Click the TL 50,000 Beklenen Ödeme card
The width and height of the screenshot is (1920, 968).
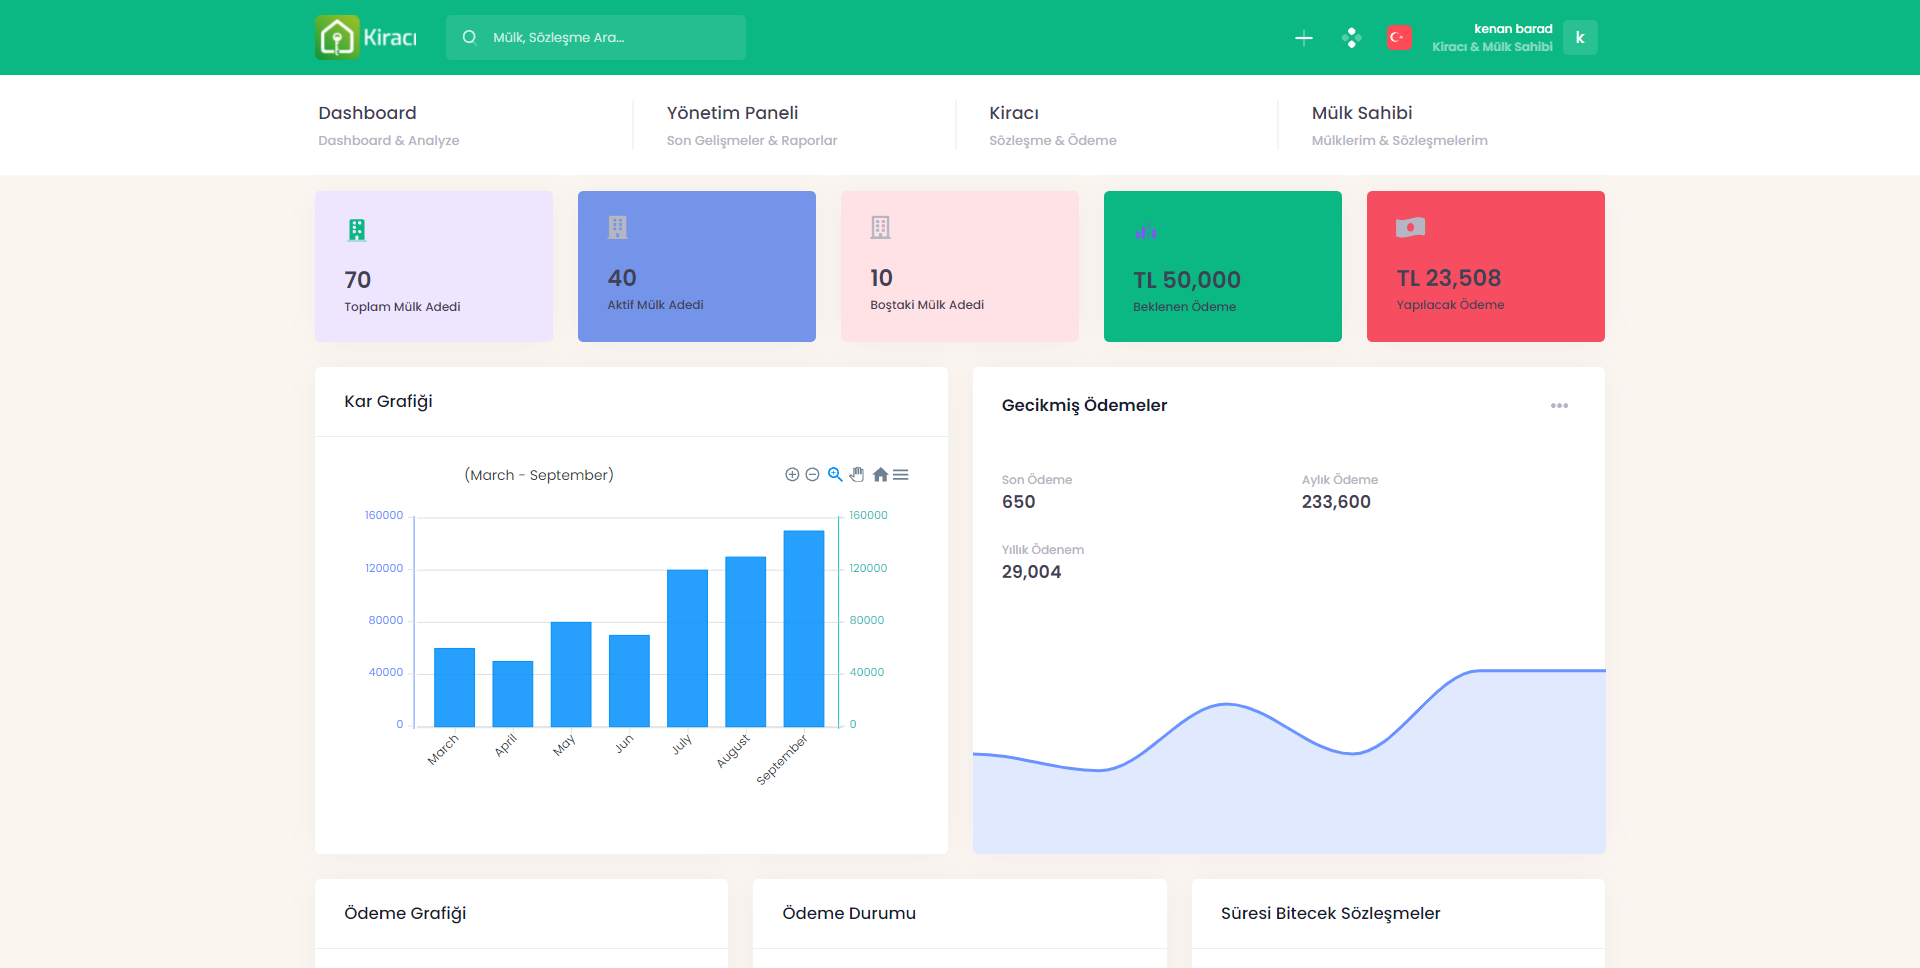coord(1222,267)
